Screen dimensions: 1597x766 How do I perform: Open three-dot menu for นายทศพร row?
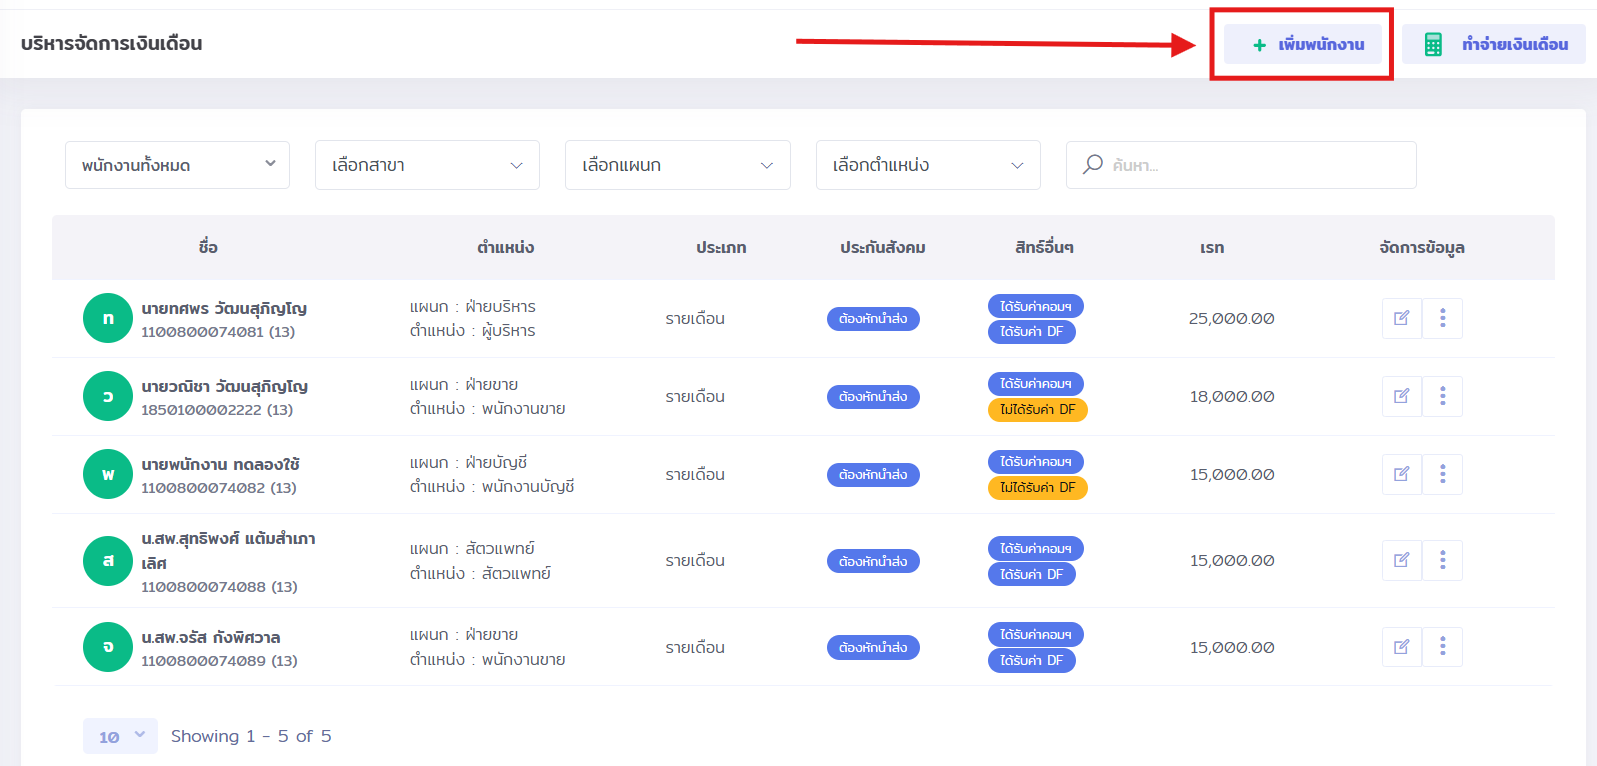click(1442, 318)
